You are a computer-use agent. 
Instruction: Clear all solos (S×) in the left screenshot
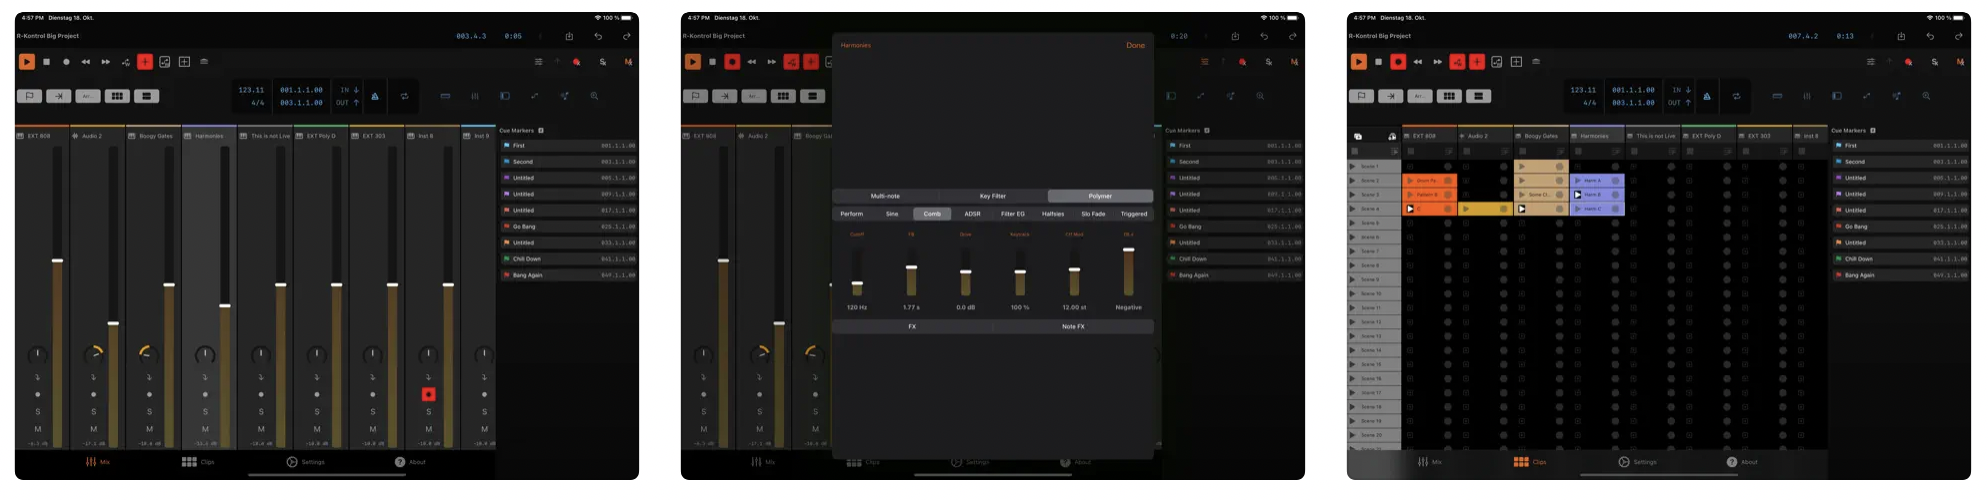[x=602, y=62]
